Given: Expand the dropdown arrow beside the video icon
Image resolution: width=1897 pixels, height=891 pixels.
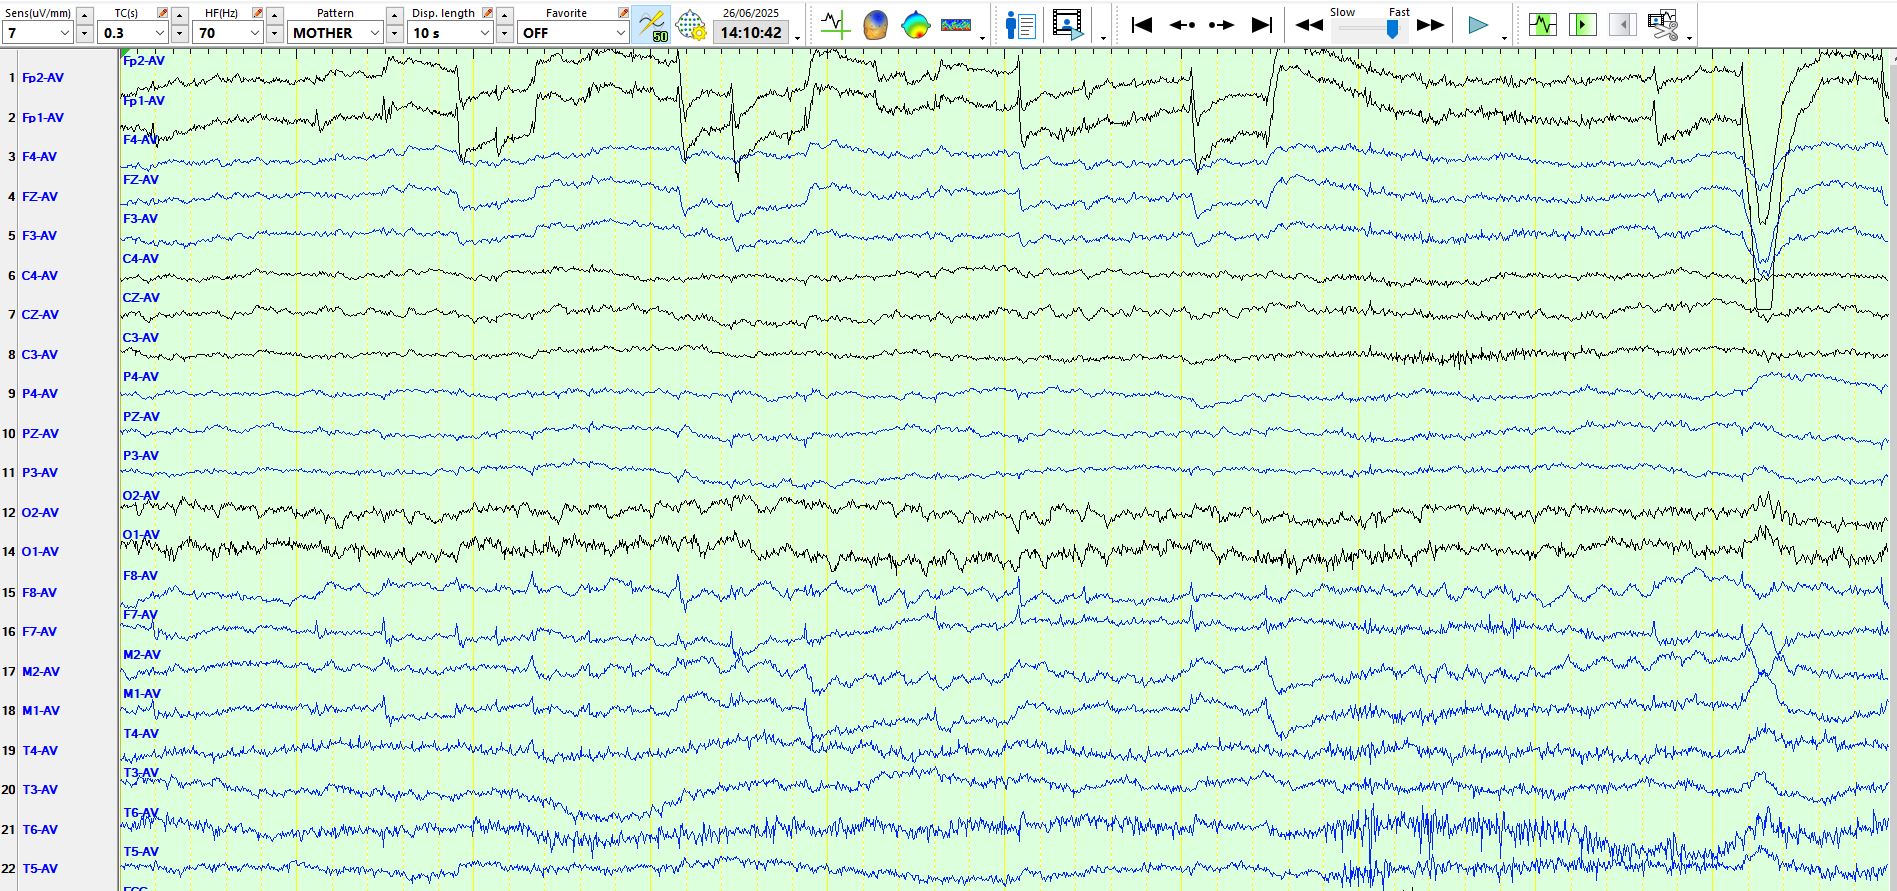Looking at the screenshot, I should [x=1103, y=38].
